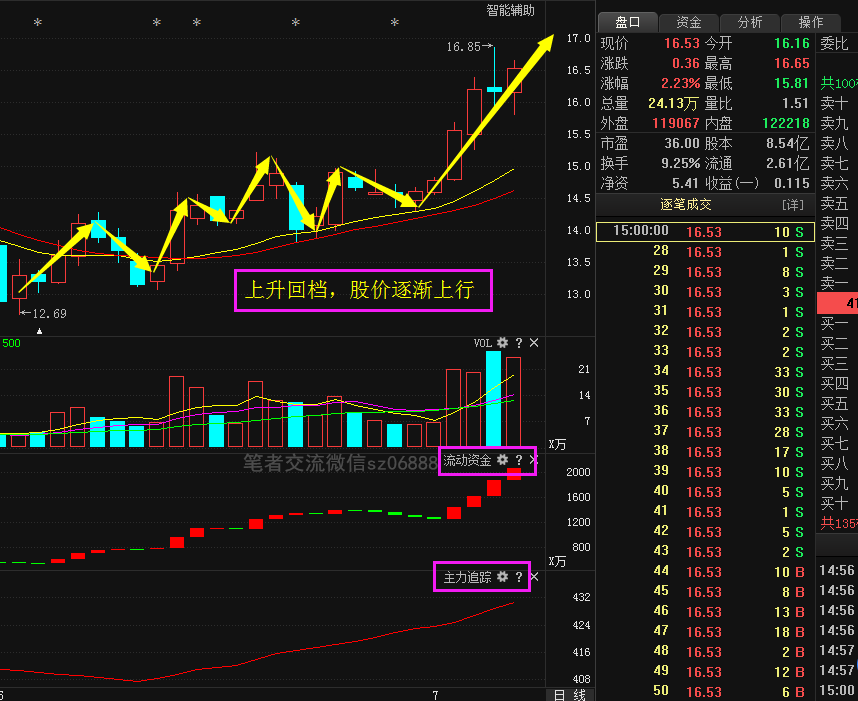Click the 外盘 value 119067

click(676, 123)
